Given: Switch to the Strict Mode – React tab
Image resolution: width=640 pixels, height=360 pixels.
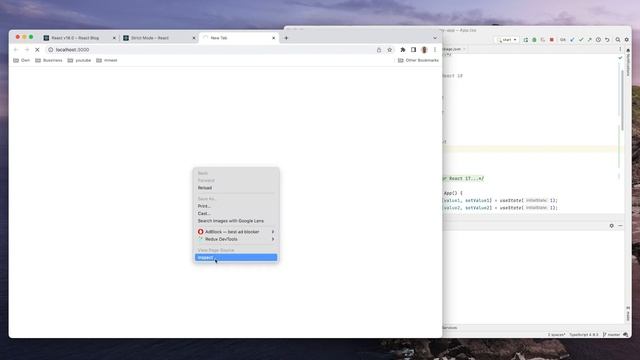Looking at the screenshot, I should coord(158,38).
